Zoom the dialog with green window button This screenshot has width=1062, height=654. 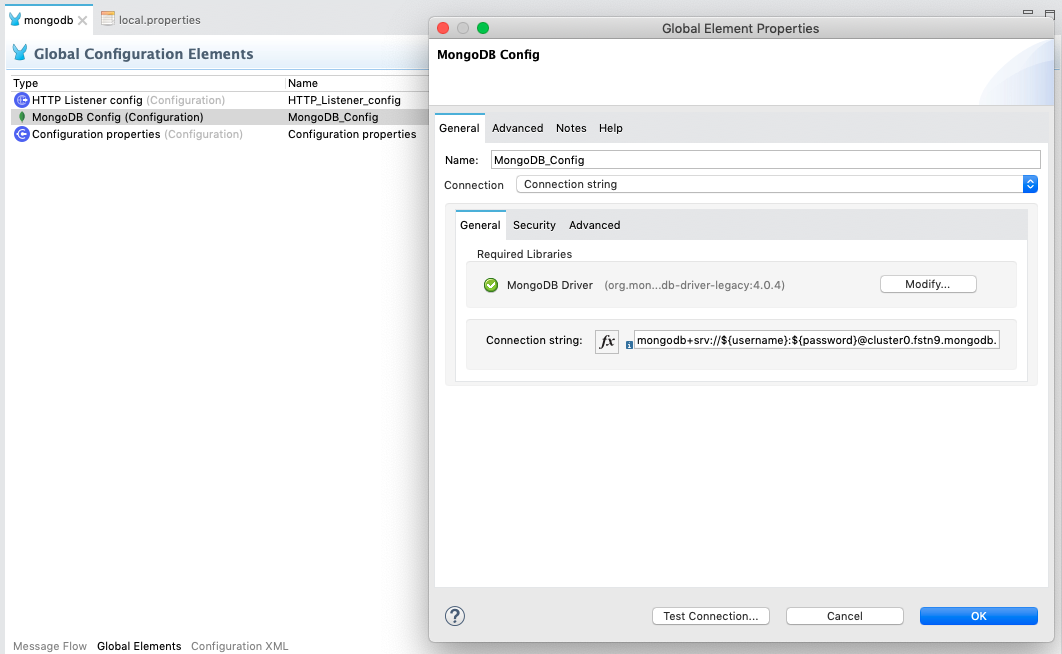[483, 28]
